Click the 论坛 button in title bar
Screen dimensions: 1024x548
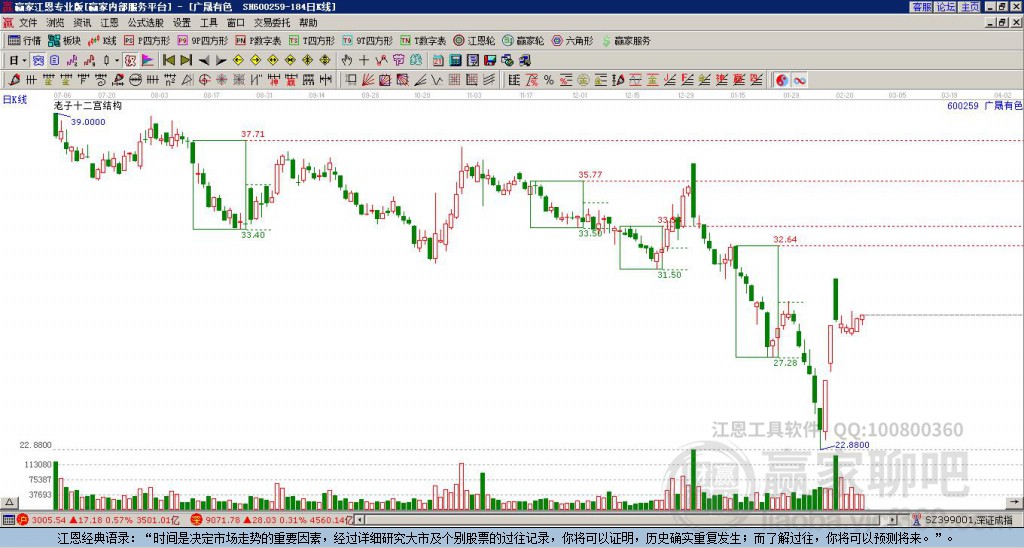(946, 7)
